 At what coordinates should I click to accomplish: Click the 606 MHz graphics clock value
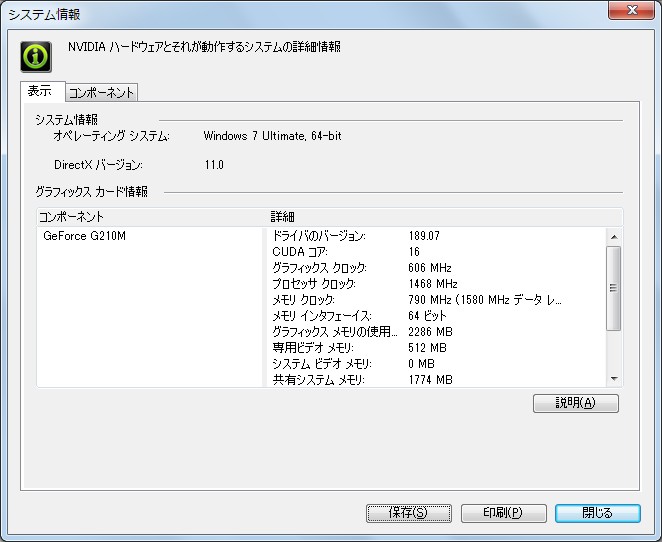pos(430,268)
